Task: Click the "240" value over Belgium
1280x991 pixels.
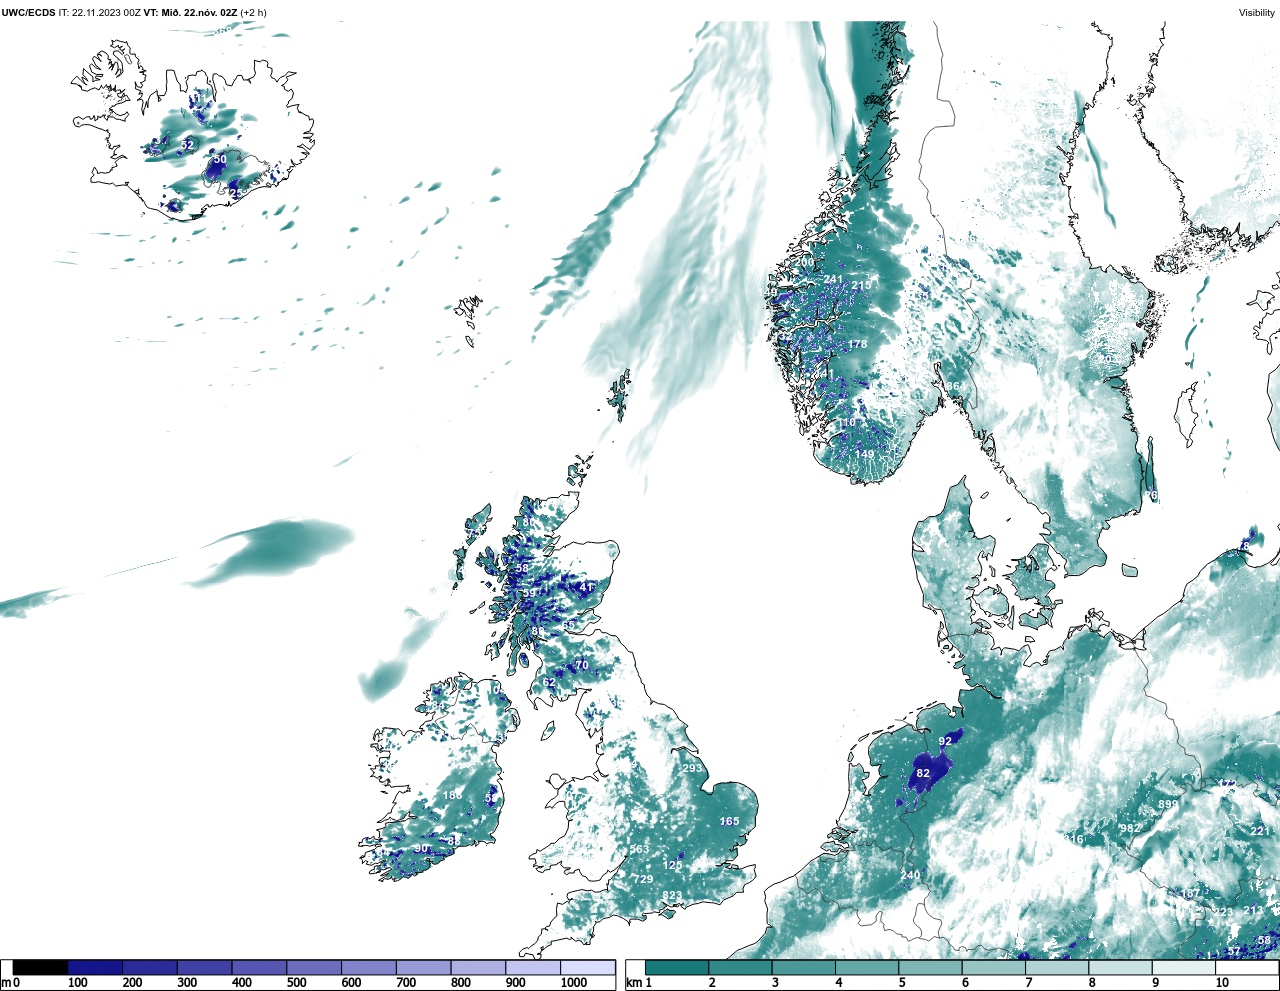Action: pos(910,875)
